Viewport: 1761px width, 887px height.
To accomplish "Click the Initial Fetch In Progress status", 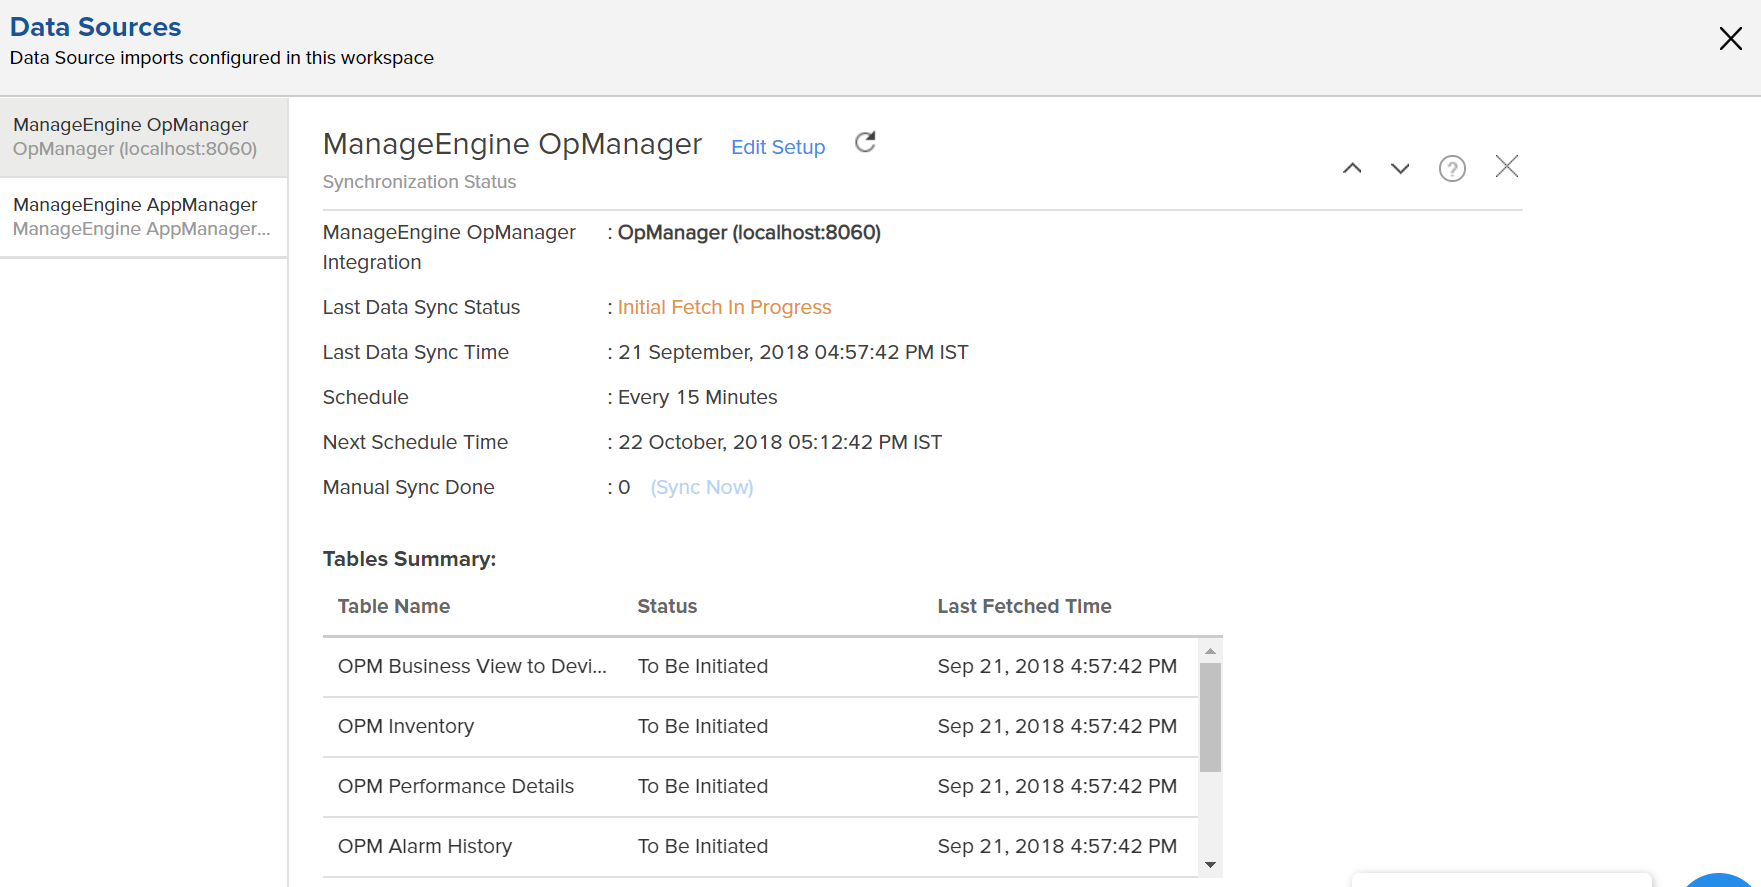I will click(724, 307).
